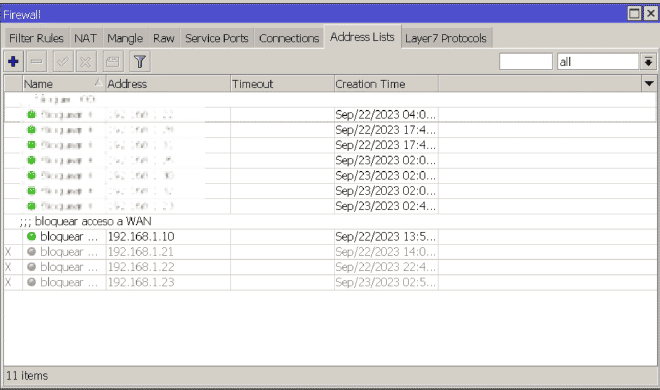Click the Disable X toolbar button

pyautogui.click(x=86, y=62)
